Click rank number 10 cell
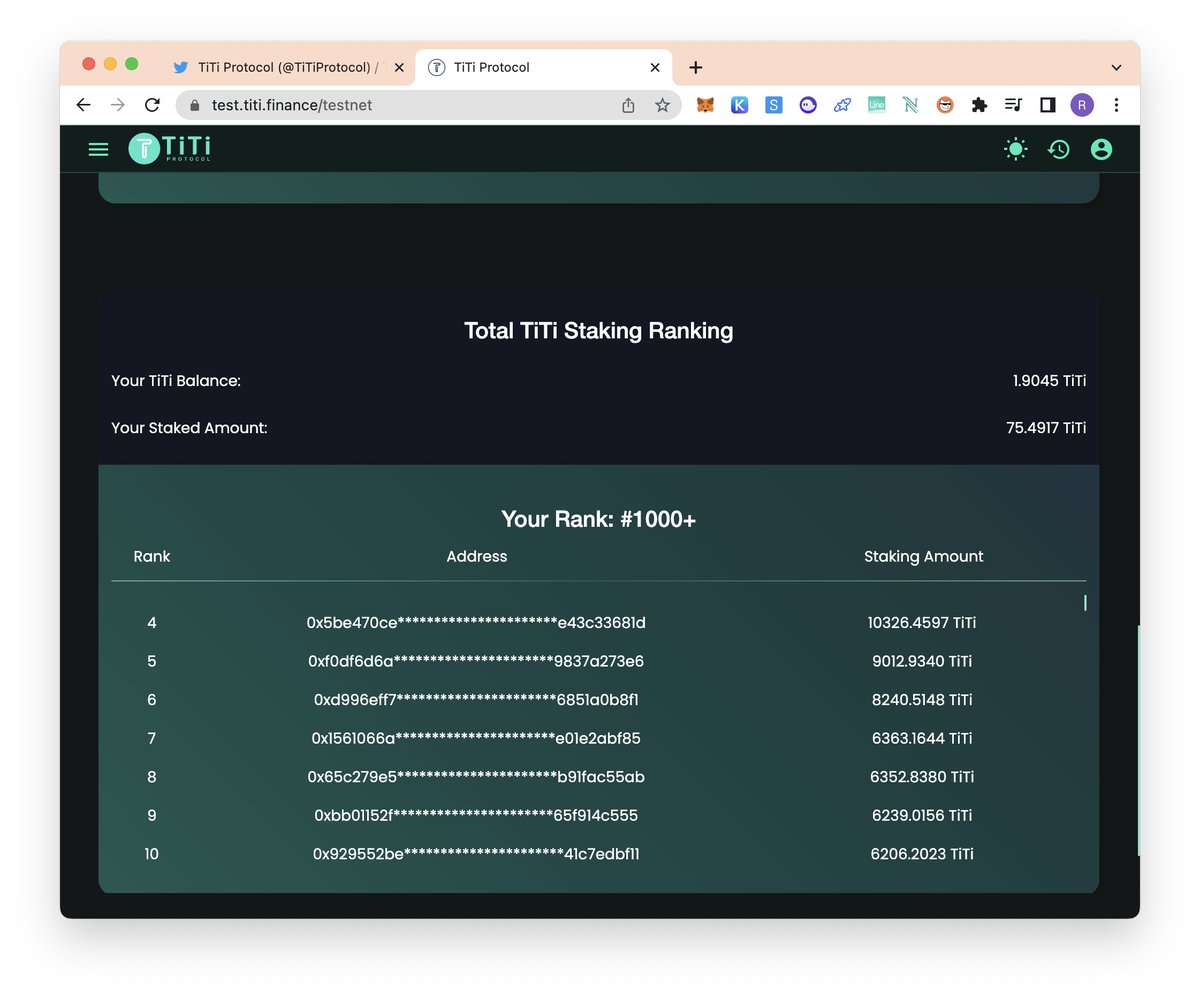The width and height of the screenshot is (1200, 998). pos(152,854)
